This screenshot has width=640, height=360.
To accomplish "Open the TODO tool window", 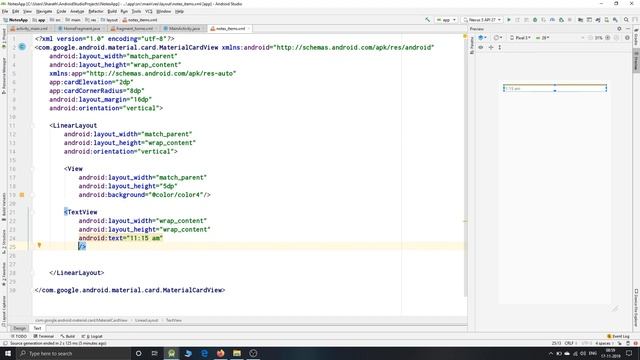I will [19, 336].
